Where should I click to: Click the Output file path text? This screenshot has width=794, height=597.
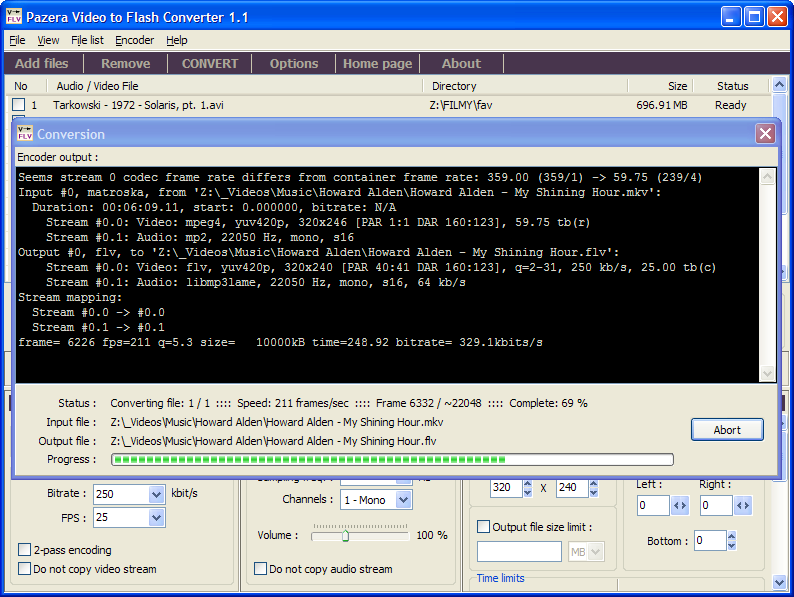coord(273,441)
